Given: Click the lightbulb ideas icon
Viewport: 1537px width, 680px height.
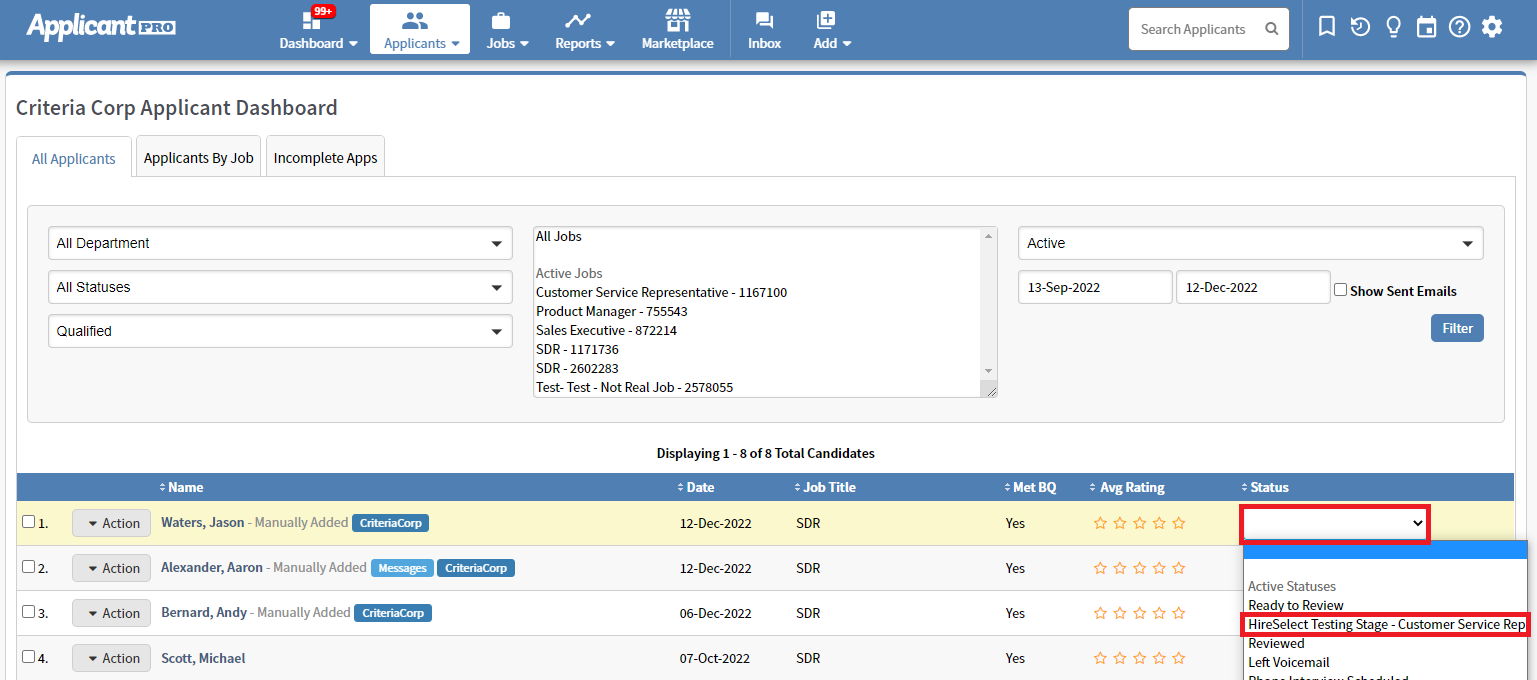Looking at the screenshot, I should [1393, 27].
